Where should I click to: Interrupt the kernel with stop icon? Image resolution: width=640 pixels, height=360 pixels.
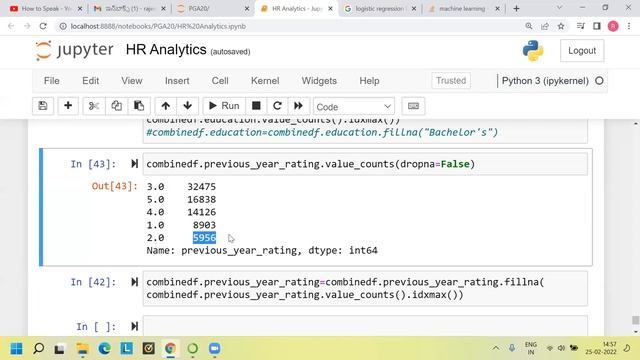pyautogui.click(x=256, y=106)
